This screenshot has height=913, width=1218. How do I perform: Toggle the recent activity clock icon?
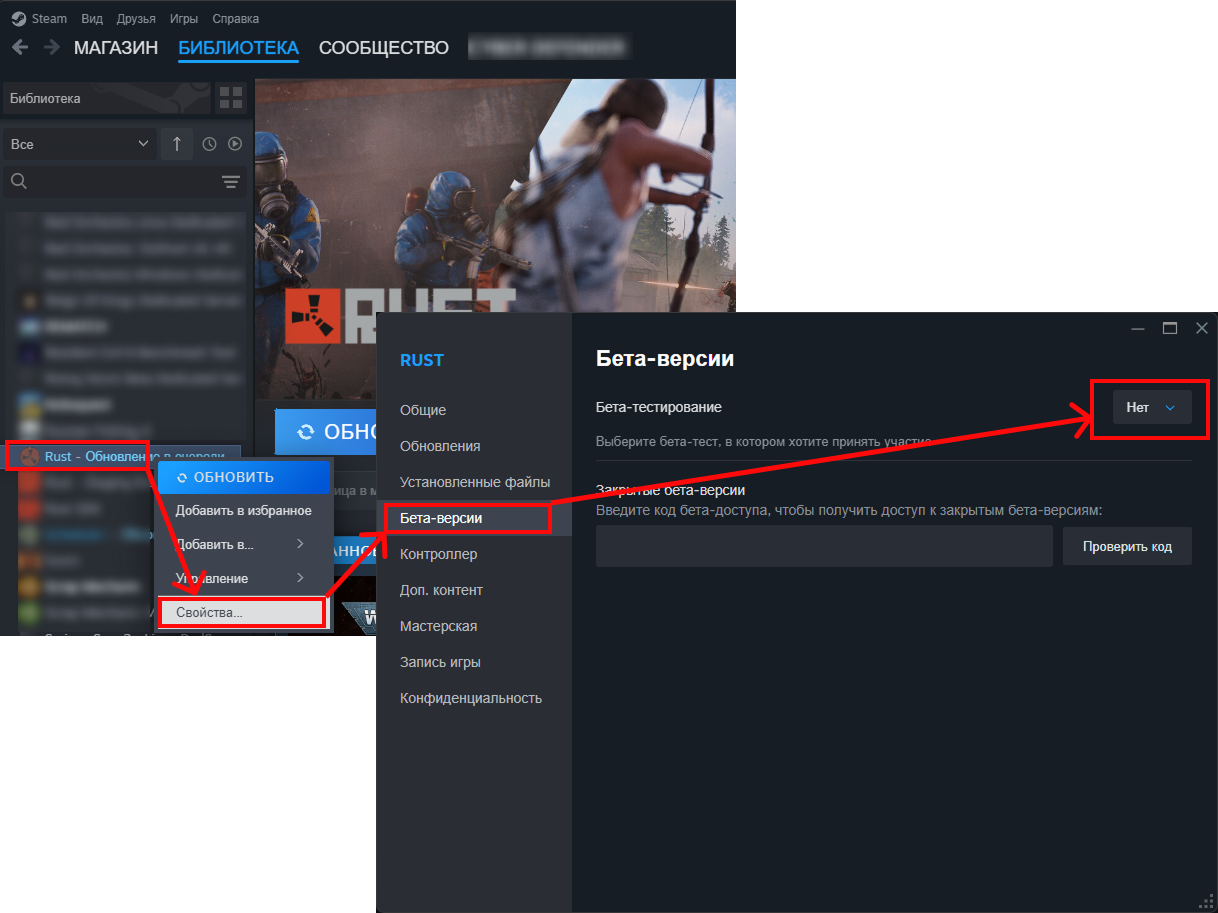tap(209, 144)
